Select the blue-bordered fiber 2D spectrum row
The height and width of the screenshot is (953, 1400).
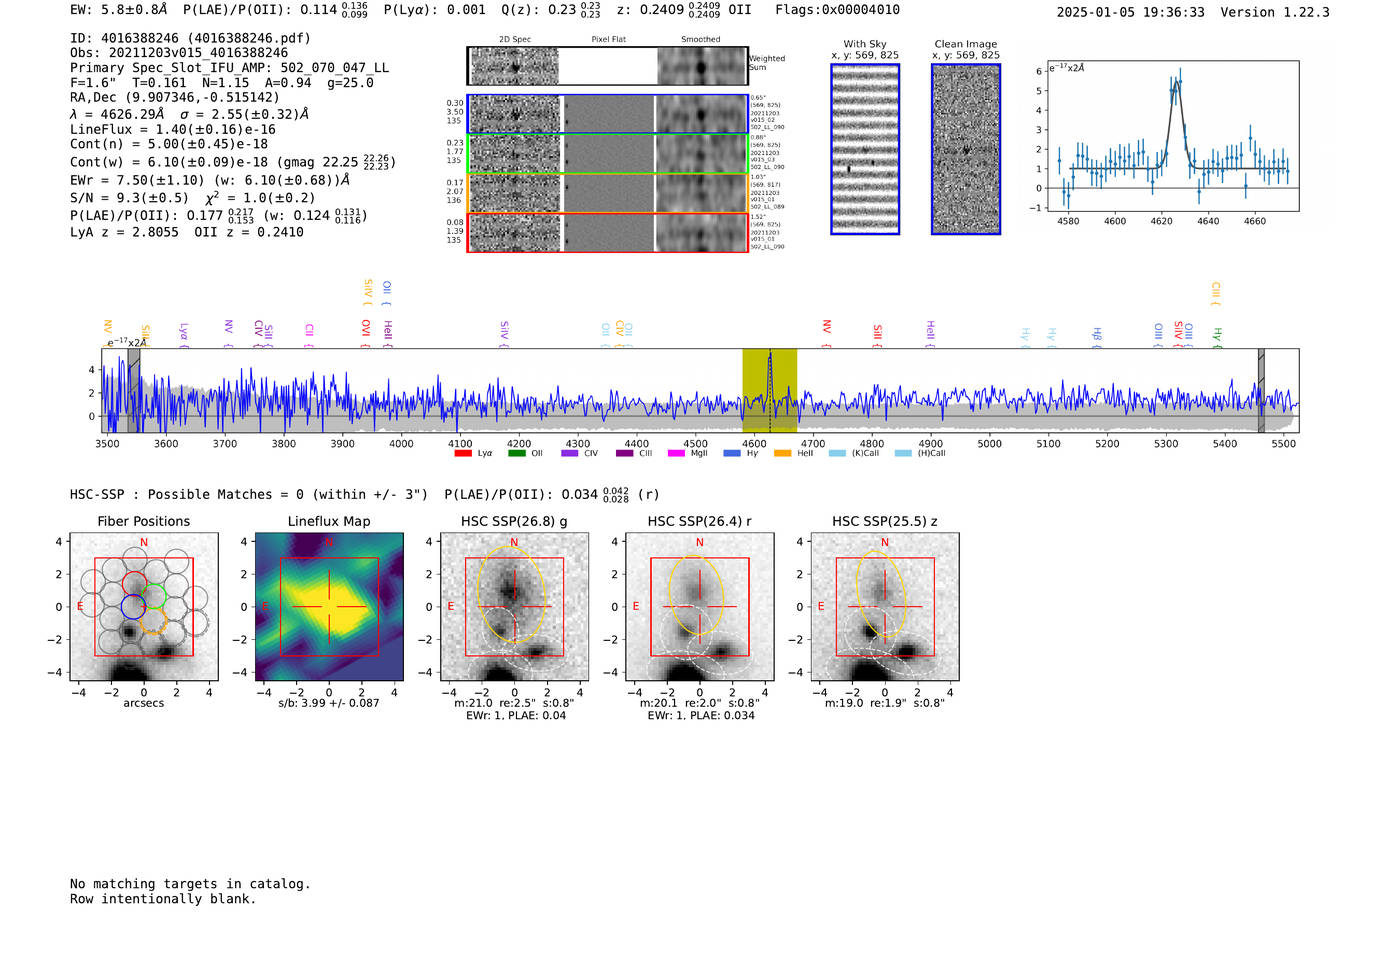point(608,114)
